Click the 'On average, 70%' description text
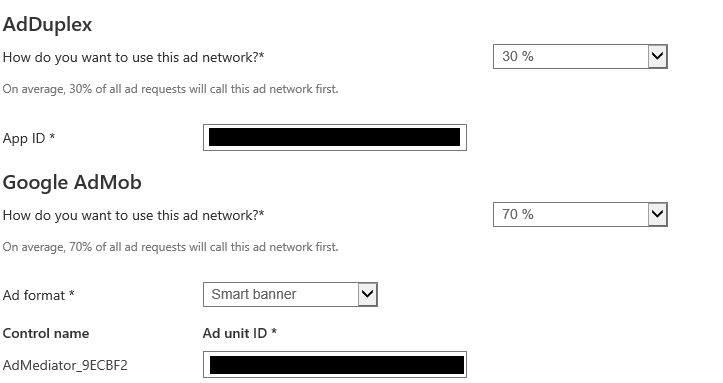 pos(170,247)
